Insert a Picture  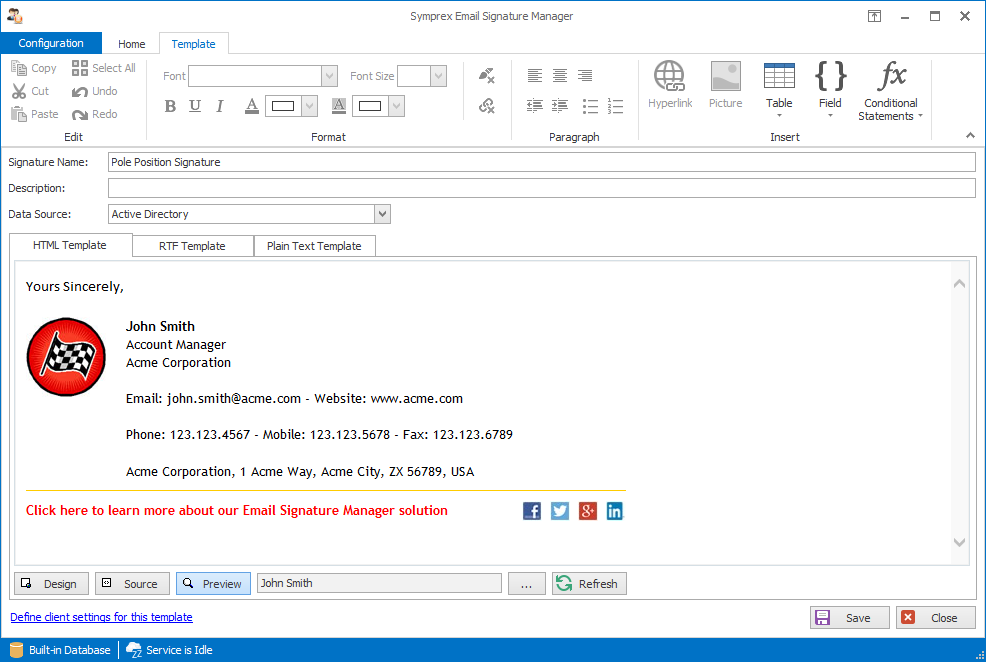click(726, 85)
